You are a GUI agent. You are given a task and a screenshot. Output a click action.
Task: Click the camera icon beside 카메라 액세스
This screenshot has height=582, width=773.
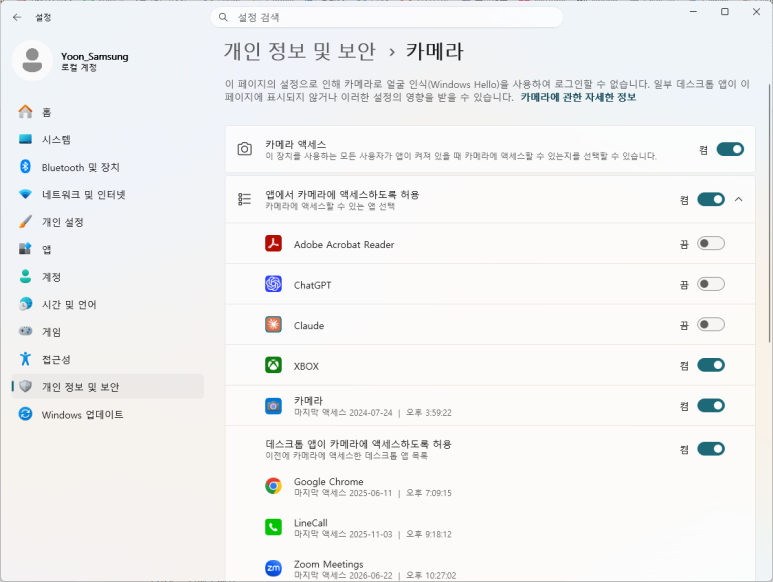tap(245, 149)
